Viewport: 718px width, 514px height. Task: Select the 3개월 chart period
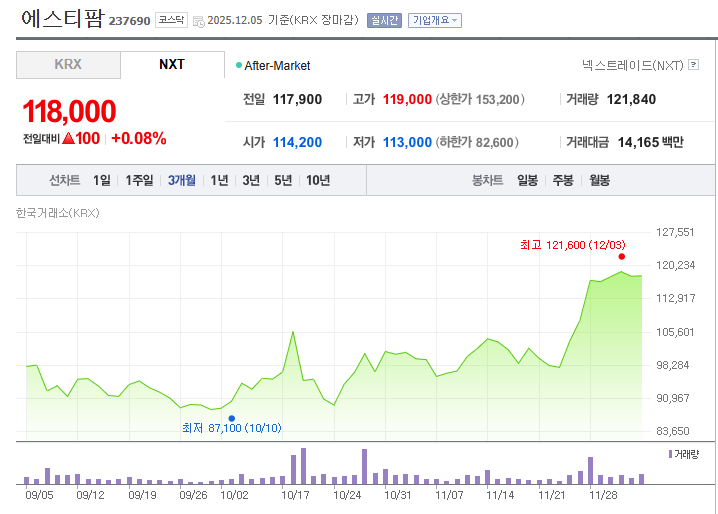pyautogui.click(x=182, y=181)
